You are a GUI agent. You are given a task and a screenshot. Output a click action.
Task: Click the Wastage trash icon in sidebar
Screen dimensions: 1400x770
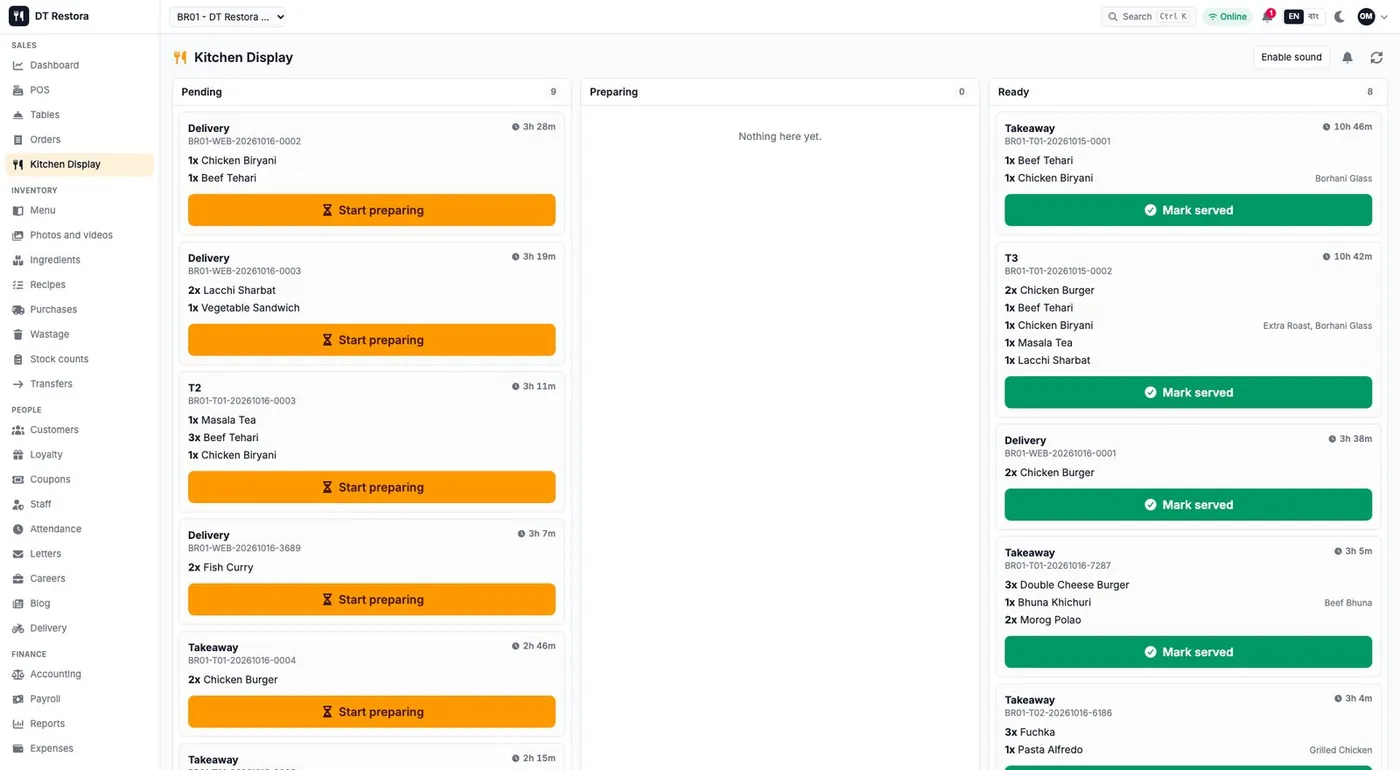click(x=18, y=334)
